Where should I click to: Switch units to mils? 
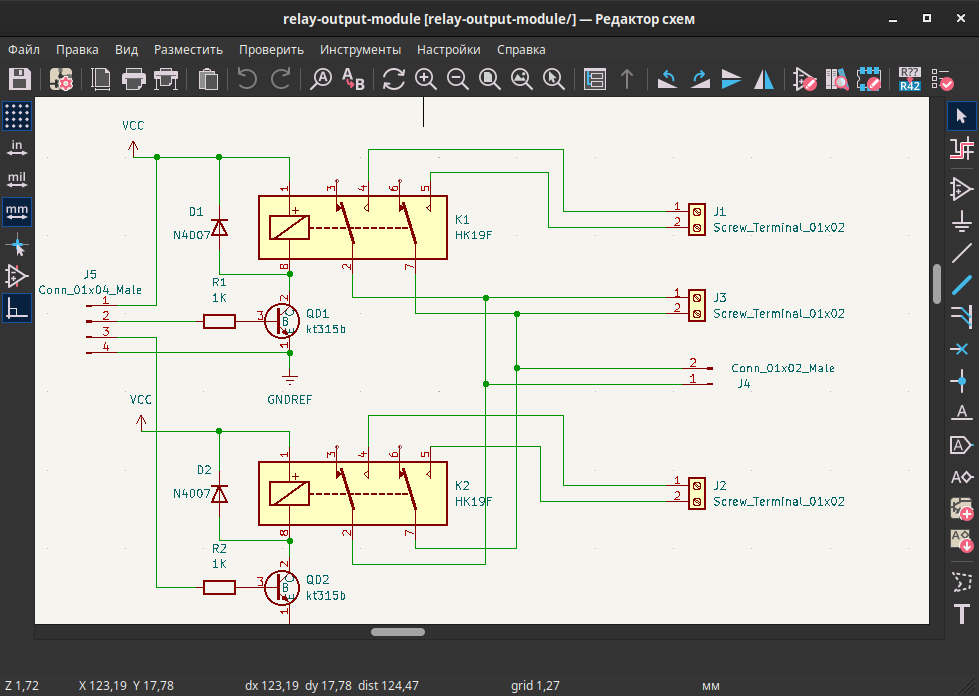pos(18,180)
